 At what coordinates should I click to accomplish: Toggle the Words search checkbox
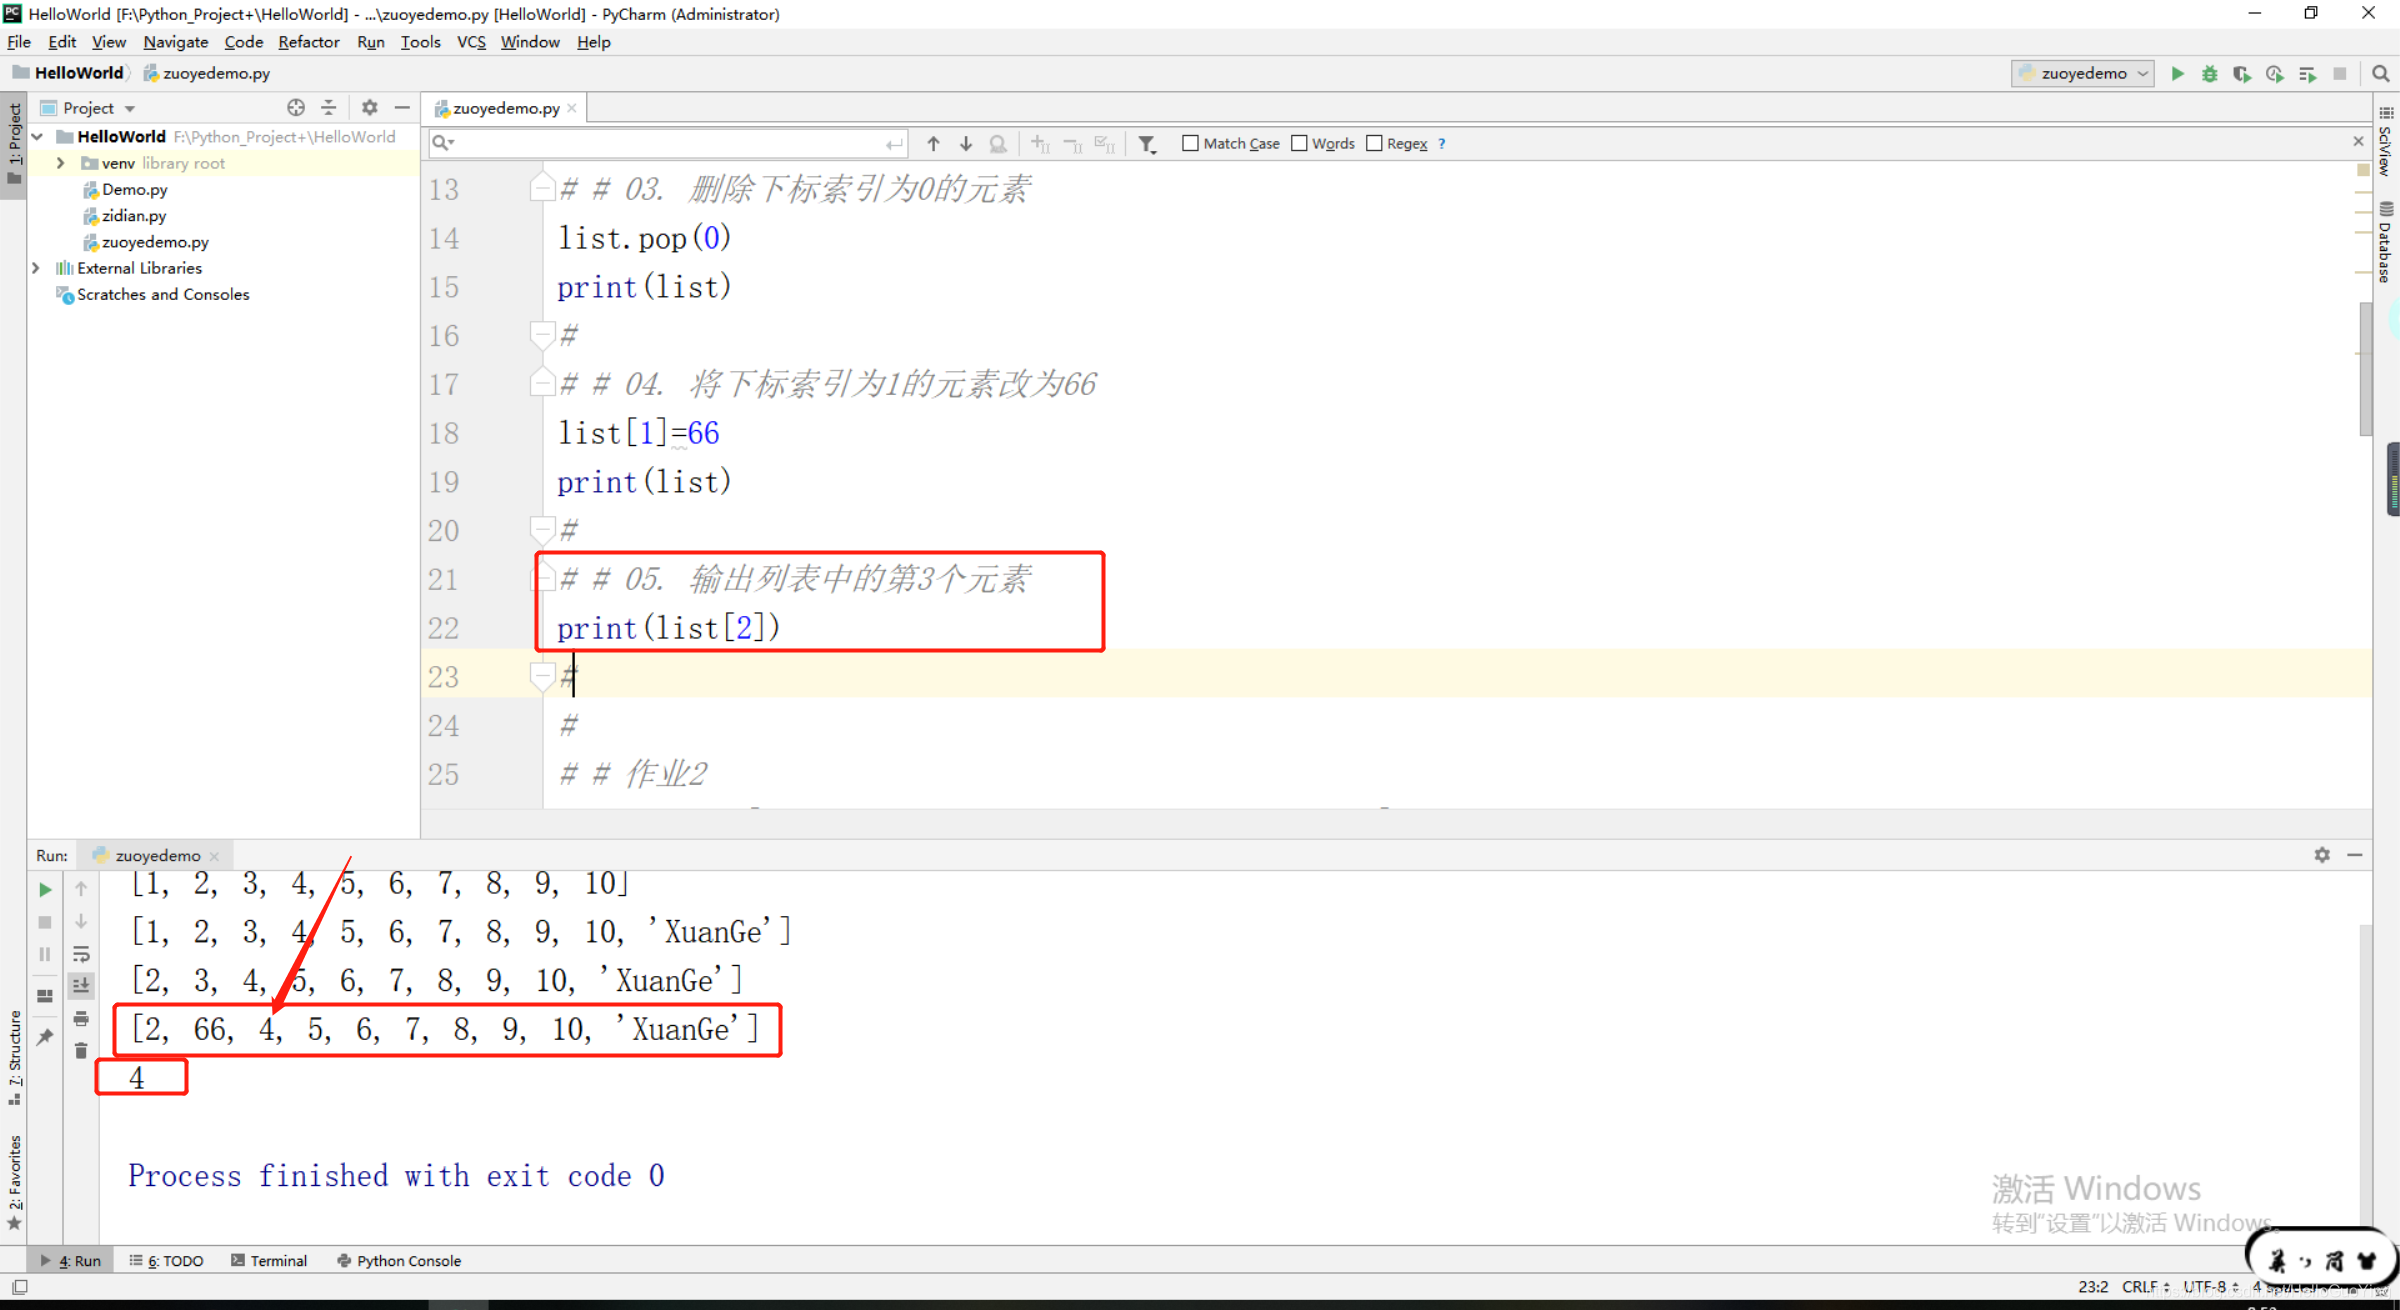[x=1299, y=144]
